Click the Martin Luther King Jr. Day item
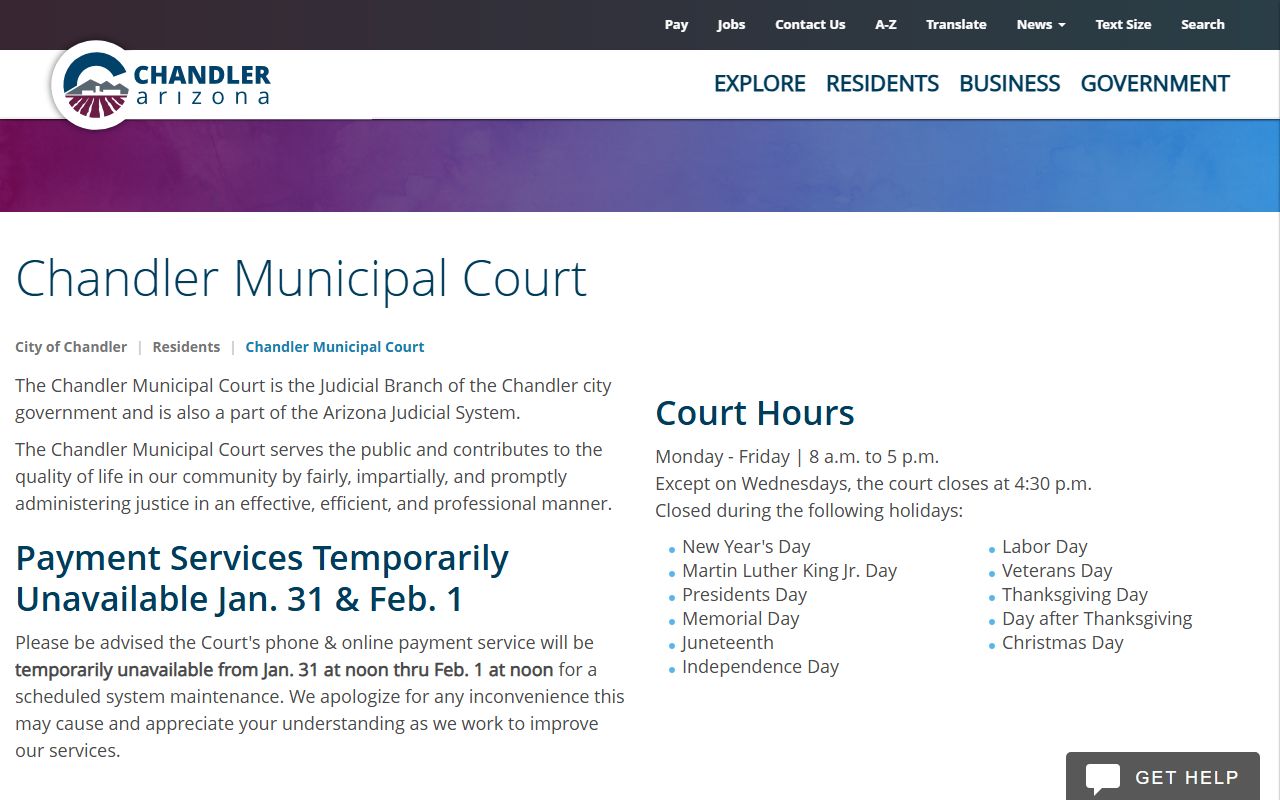The image size is (1280, 800). [x=790, y=571]
